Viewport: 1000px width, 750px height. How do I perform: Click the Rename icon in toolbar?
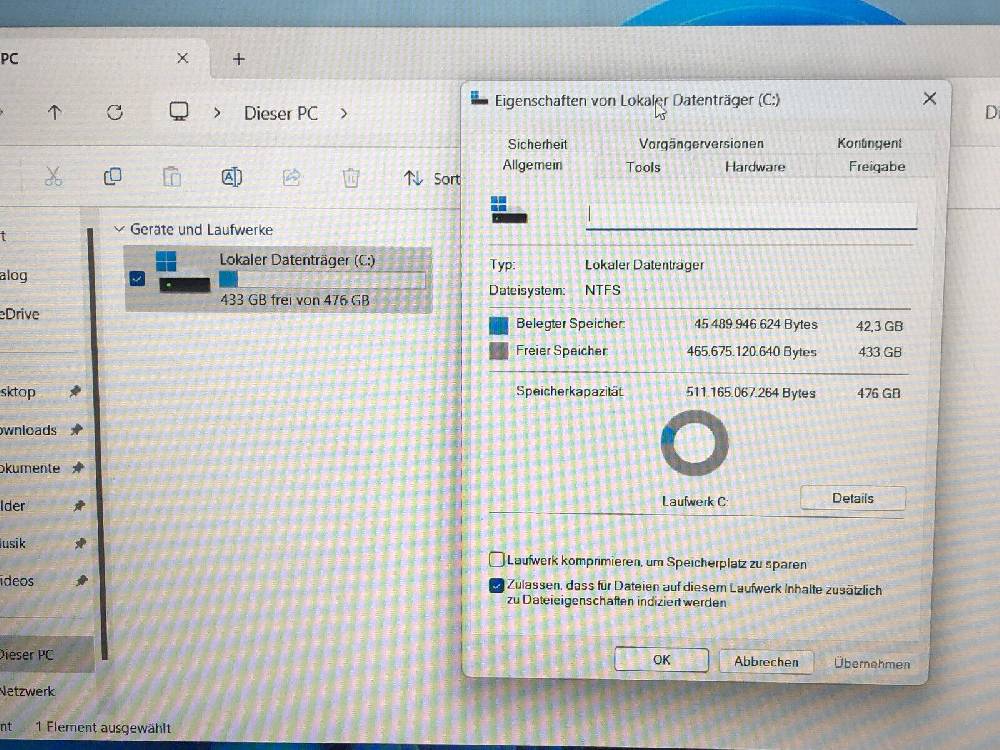click(x=232, y=177)
